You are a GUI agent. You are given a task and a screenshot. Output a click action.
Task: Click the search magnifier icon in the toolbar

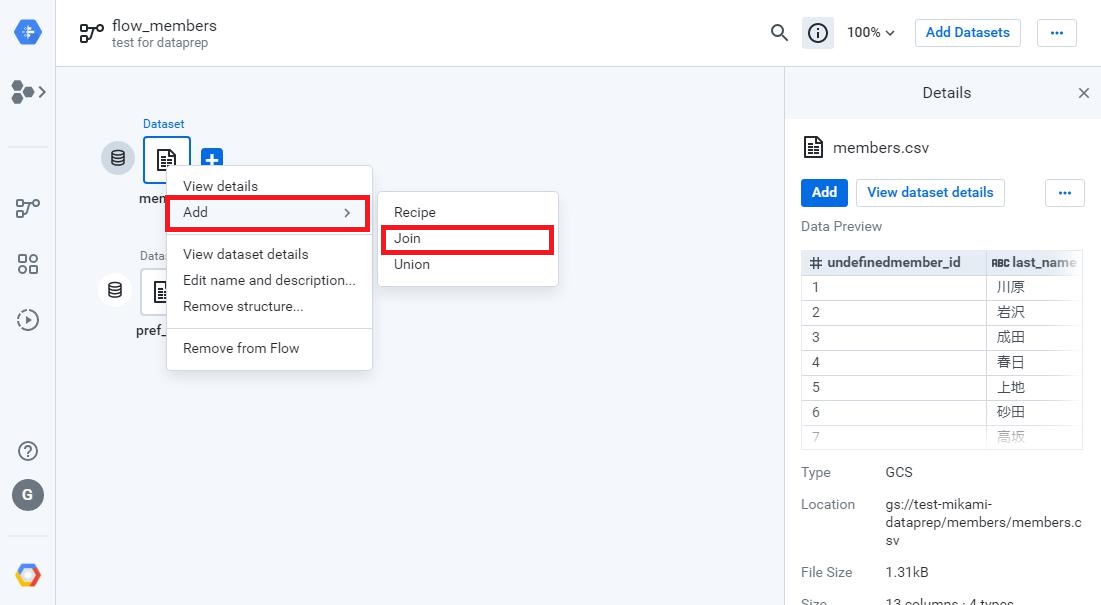[x=779, y=32]
